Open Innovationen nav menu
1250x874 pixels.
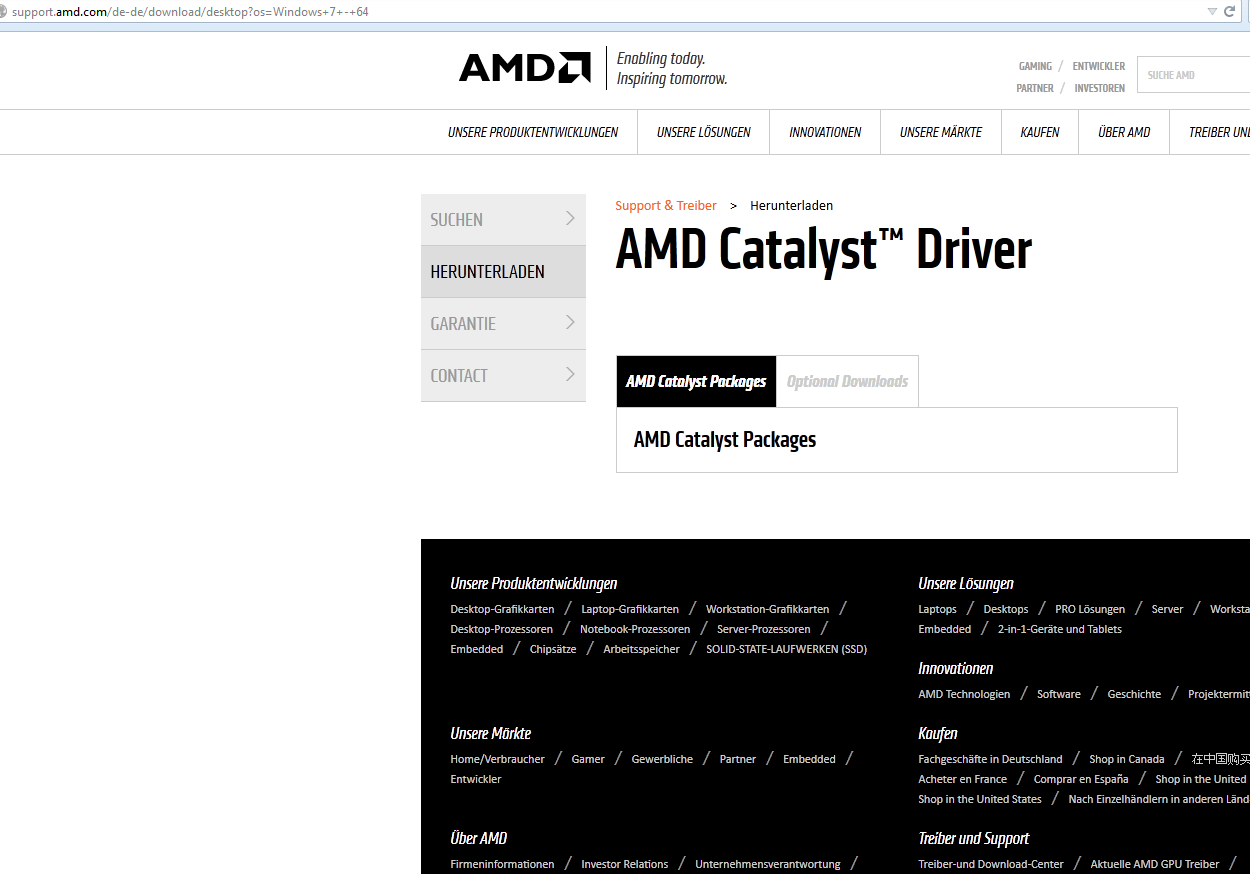[x=825, y=132]
